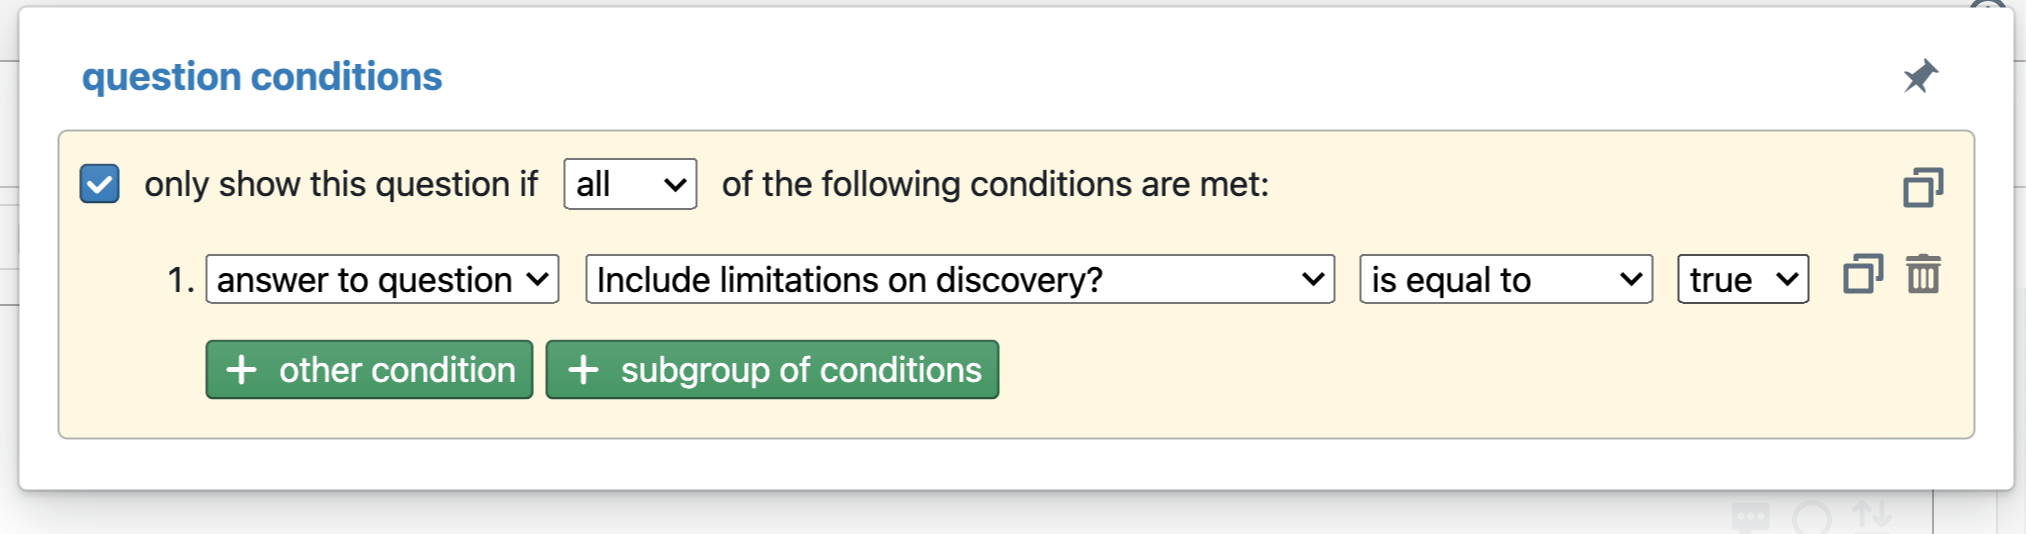Open the all/any conditions dropdown

pos(630,184)
